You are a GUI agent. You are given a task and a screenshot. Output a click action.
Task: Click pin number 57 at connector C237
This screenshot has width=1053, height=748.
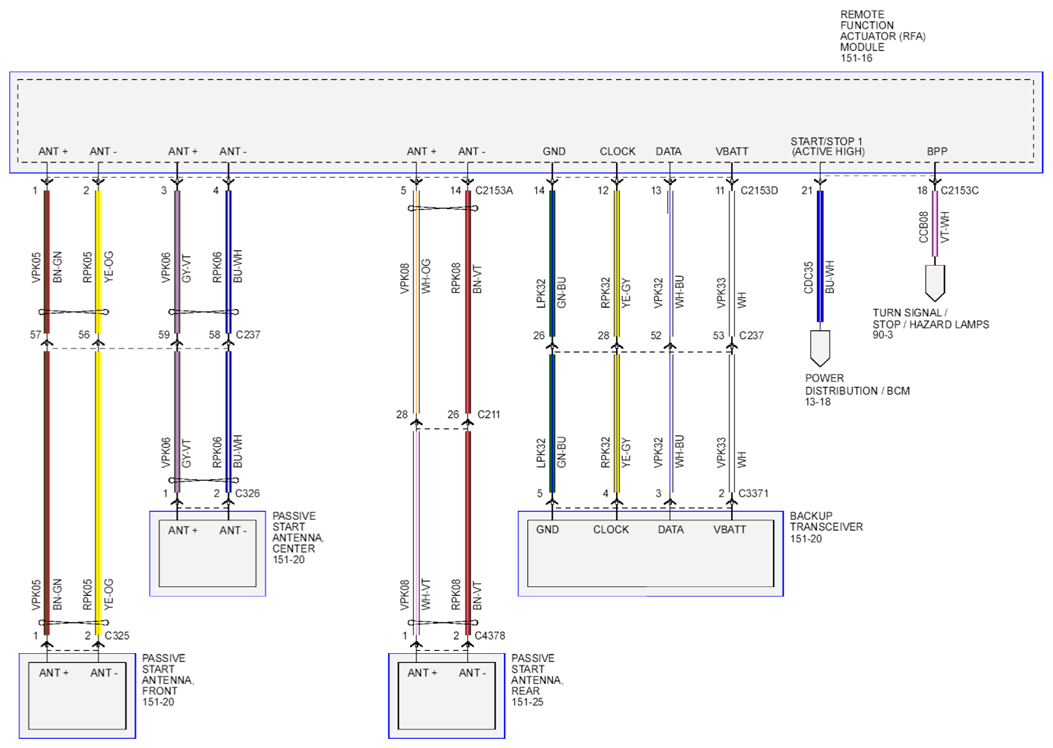click(36, 334)
